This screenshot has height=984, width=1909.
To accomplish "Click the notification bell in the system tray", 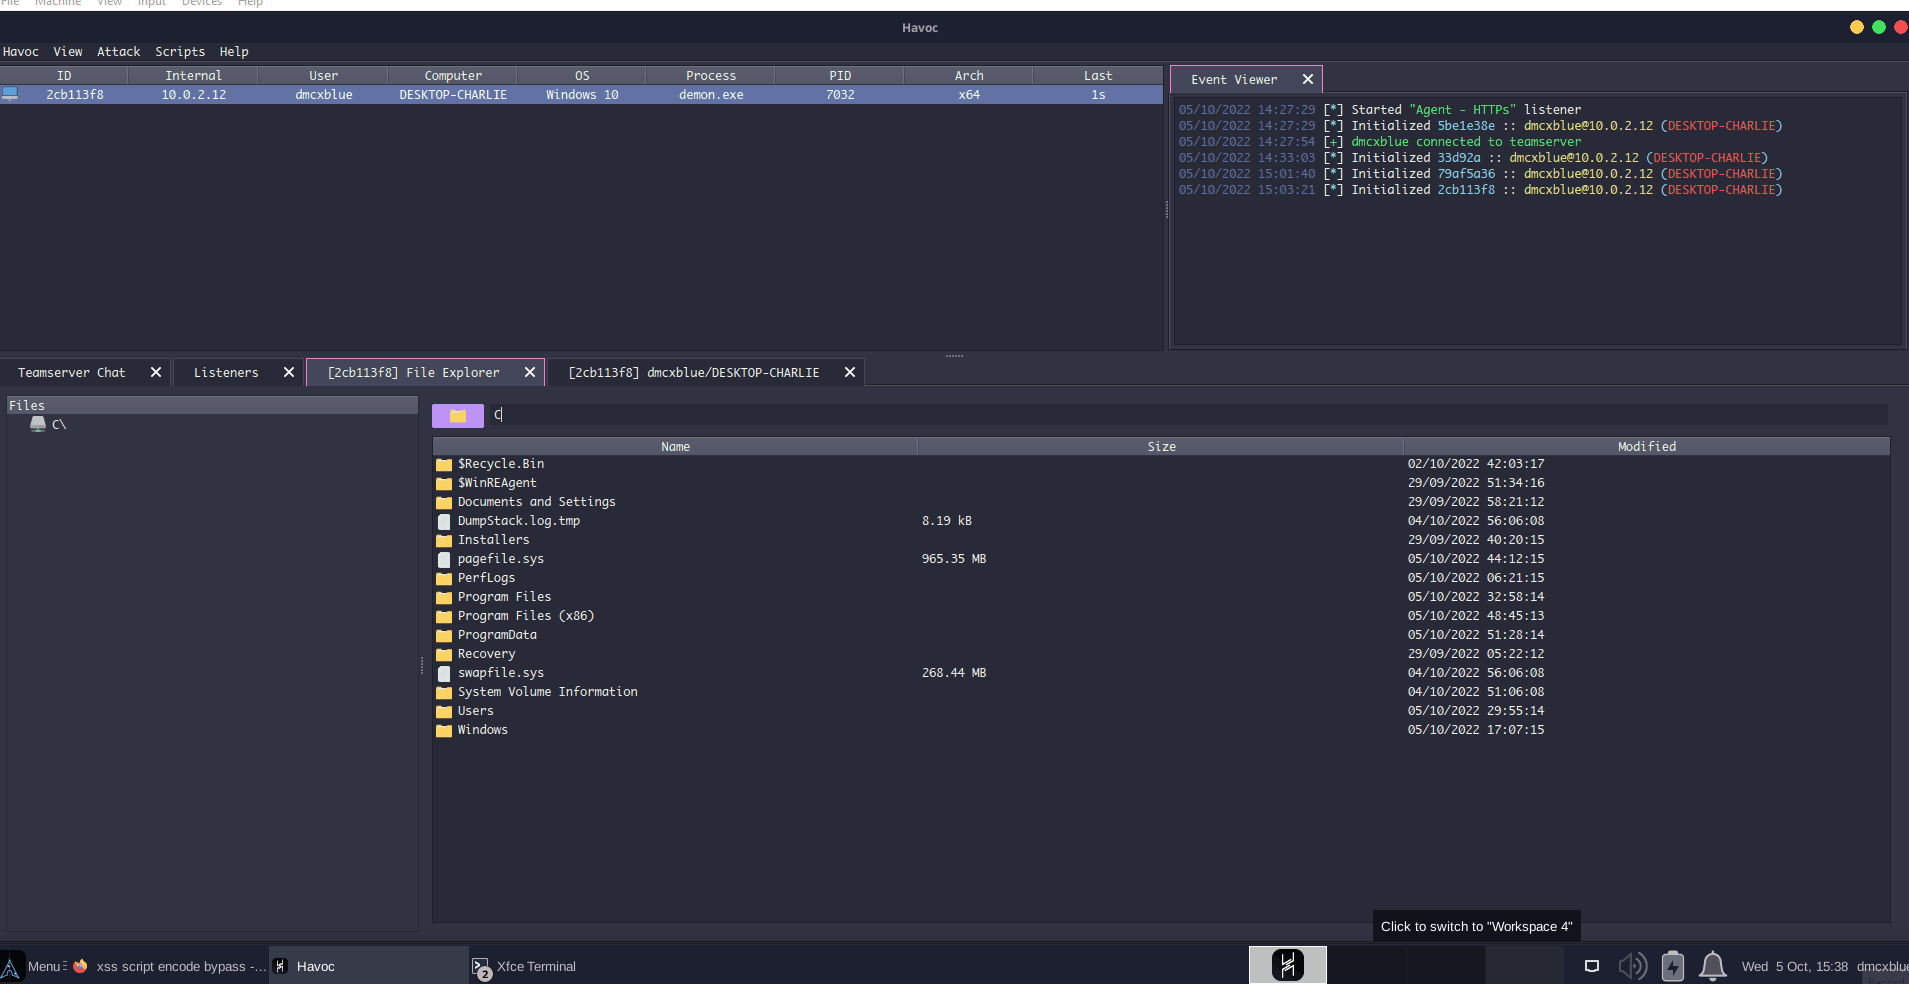I will tap(1712, 966).
